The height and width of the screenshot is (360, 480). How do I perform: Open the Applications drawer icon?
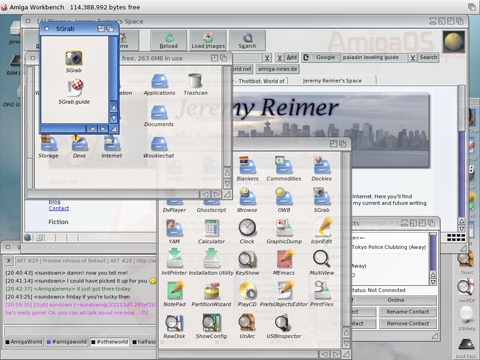click(x=159, y=82)
